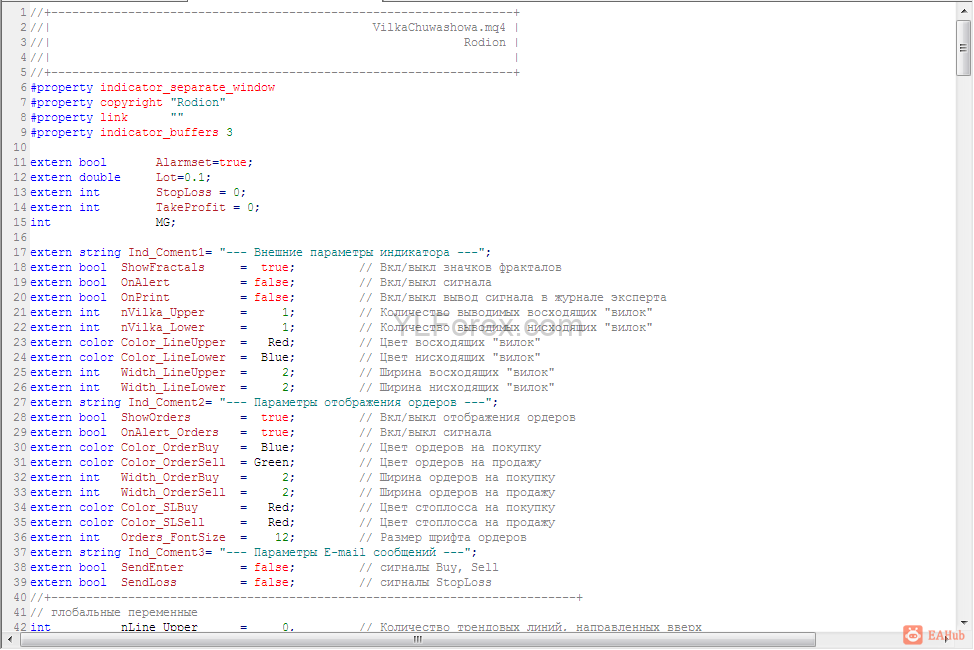Click Width_LineUpper on line 25
Image resolution: width=974 pixels, height=650 pixels.
coord(173,372)
